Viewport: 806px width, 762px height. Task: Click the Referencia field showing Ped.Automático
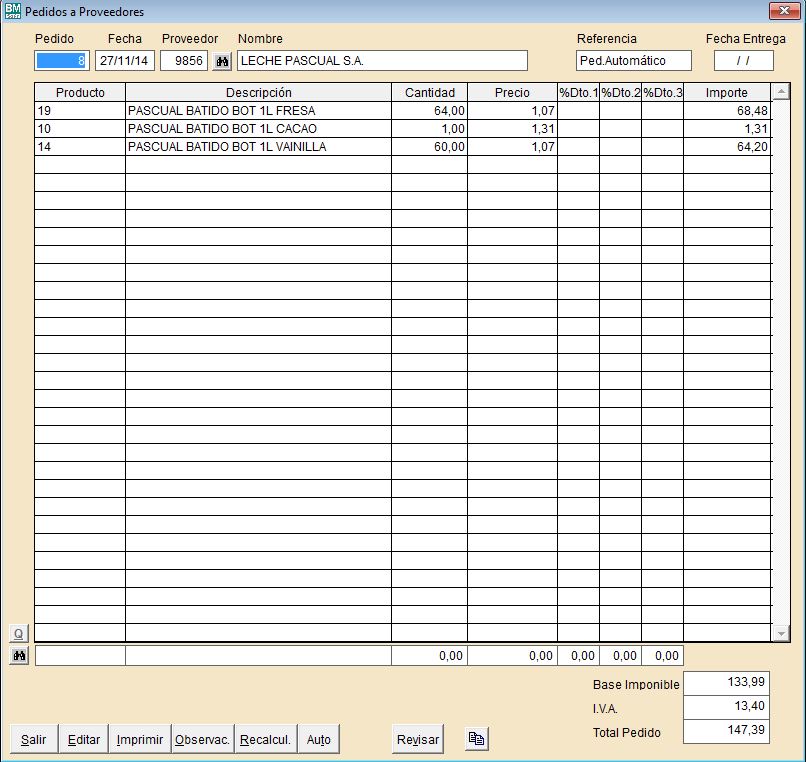(x=634, y=61)
